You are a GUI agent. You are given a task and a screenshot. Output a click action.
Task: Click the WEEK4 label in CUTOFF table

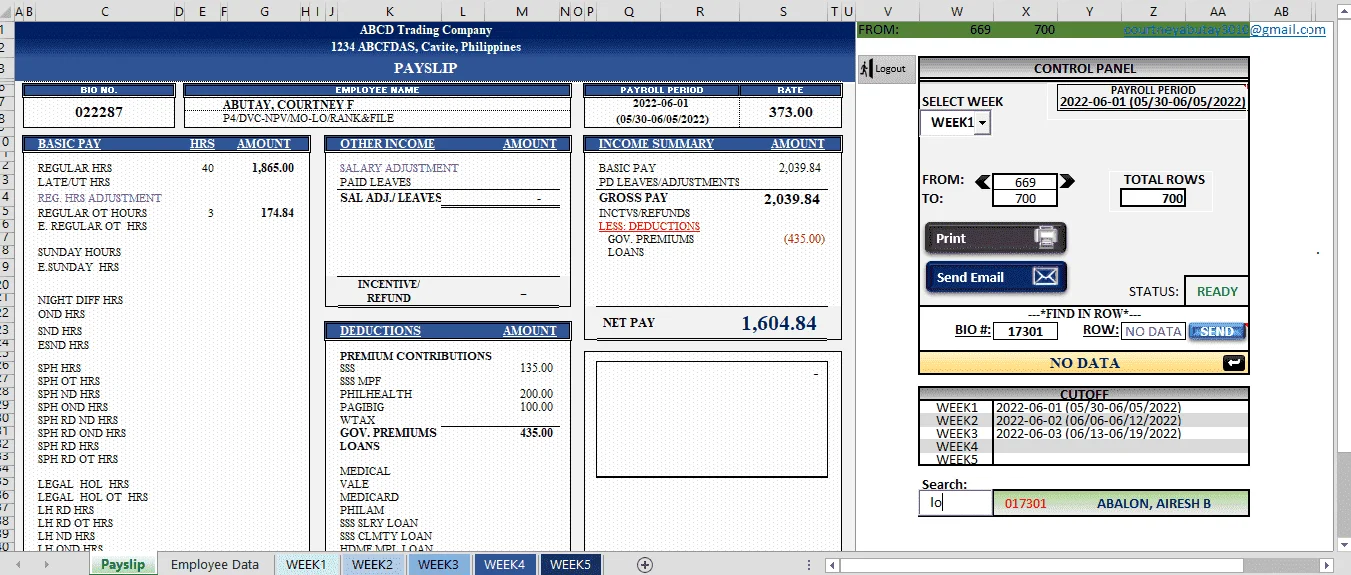(957, 447)
